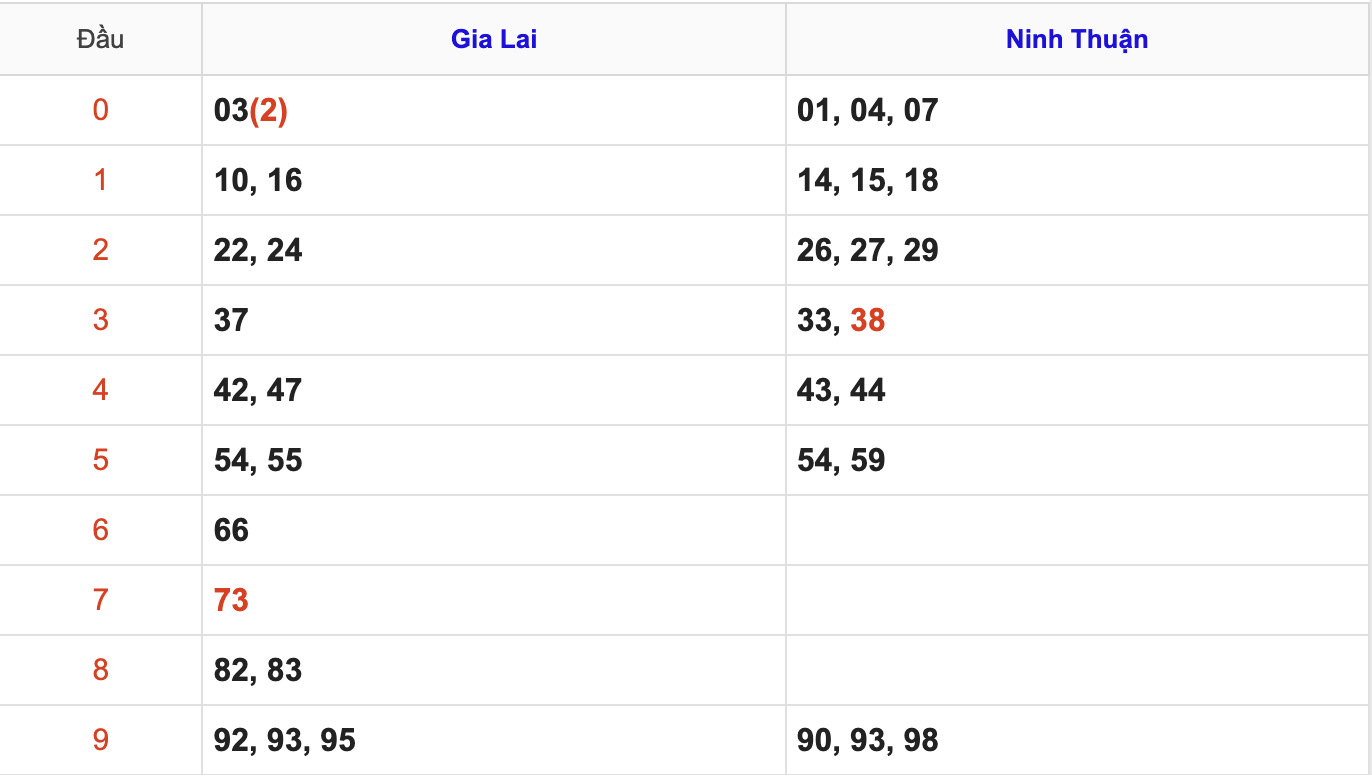Select the cell with 54, 59

tap(841, 460)
